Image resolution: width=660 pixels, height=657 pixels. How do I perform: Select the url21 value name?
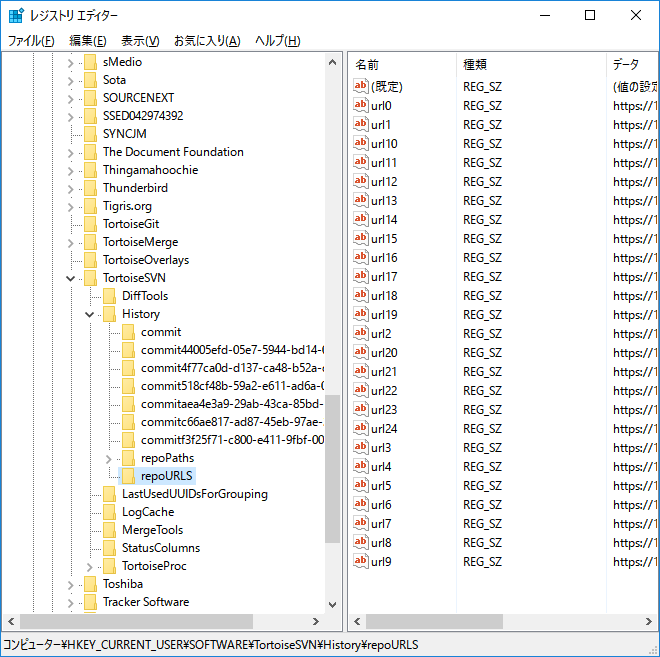384,372
